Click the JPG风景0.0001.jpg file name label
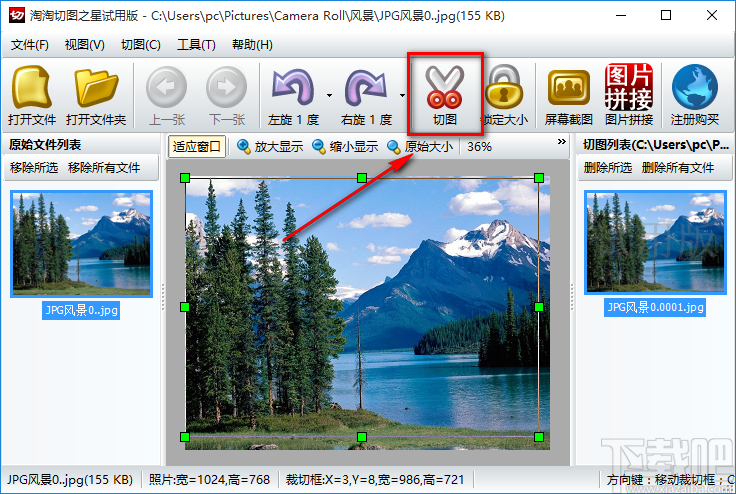 click(x=655, y=308)
